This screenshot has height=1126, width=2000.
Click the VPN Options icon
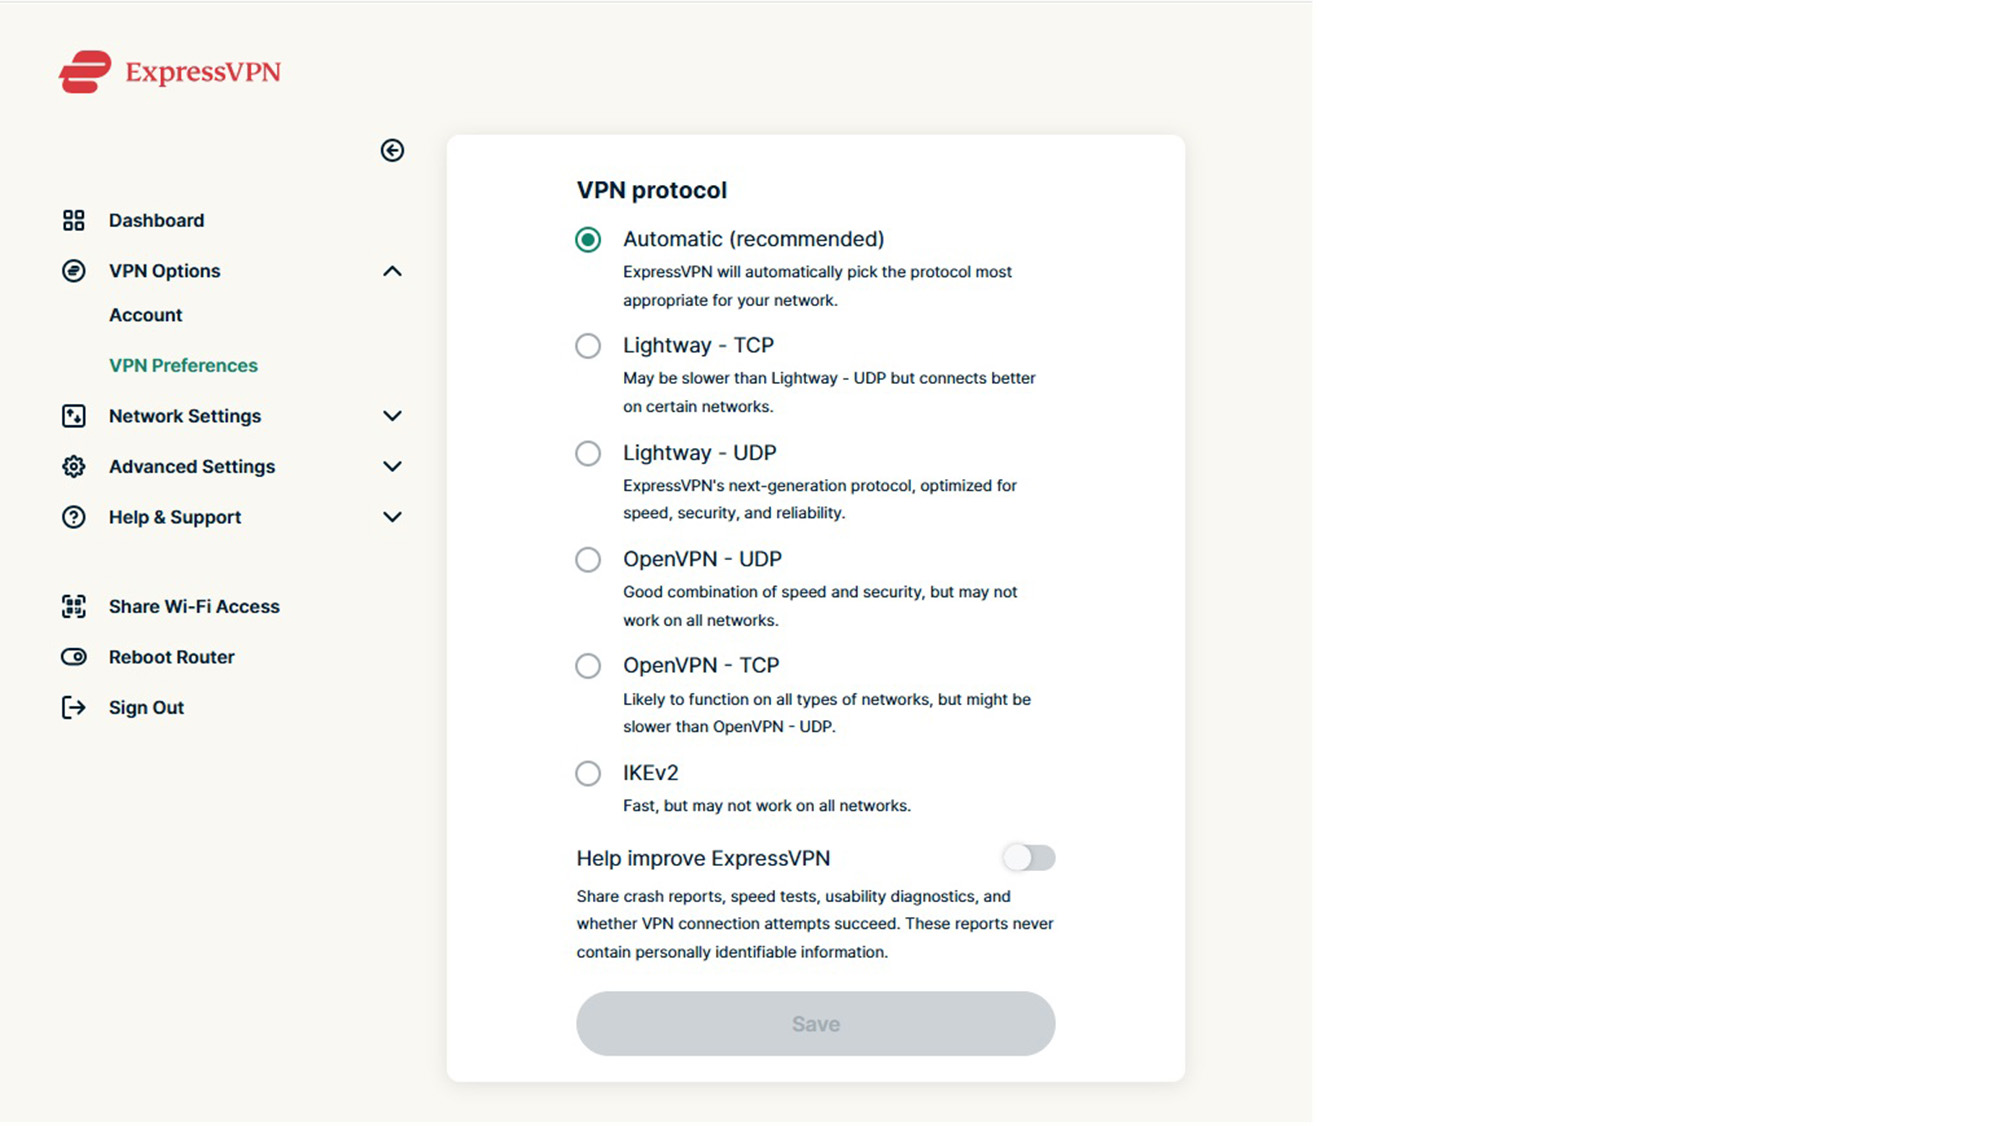tap(74, 271)
